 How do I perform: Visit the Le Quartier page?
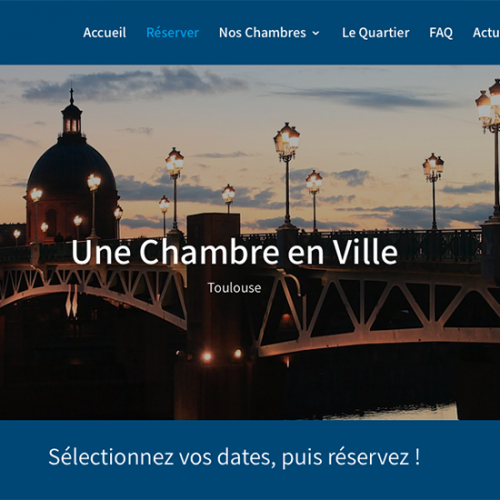tap(376, 33)
